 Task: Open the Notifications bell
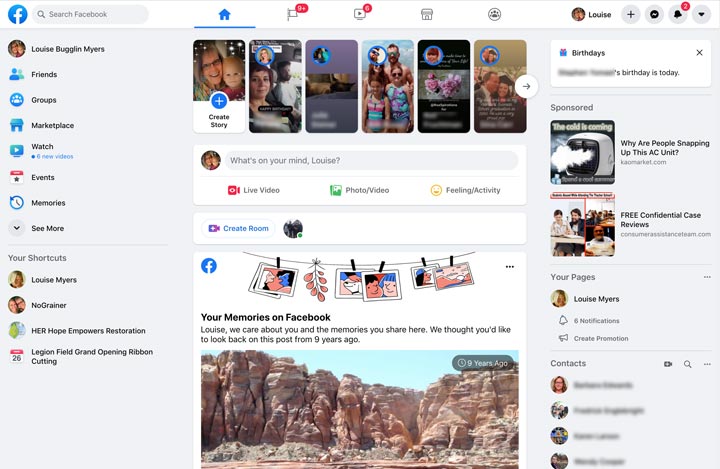[678, 14]
